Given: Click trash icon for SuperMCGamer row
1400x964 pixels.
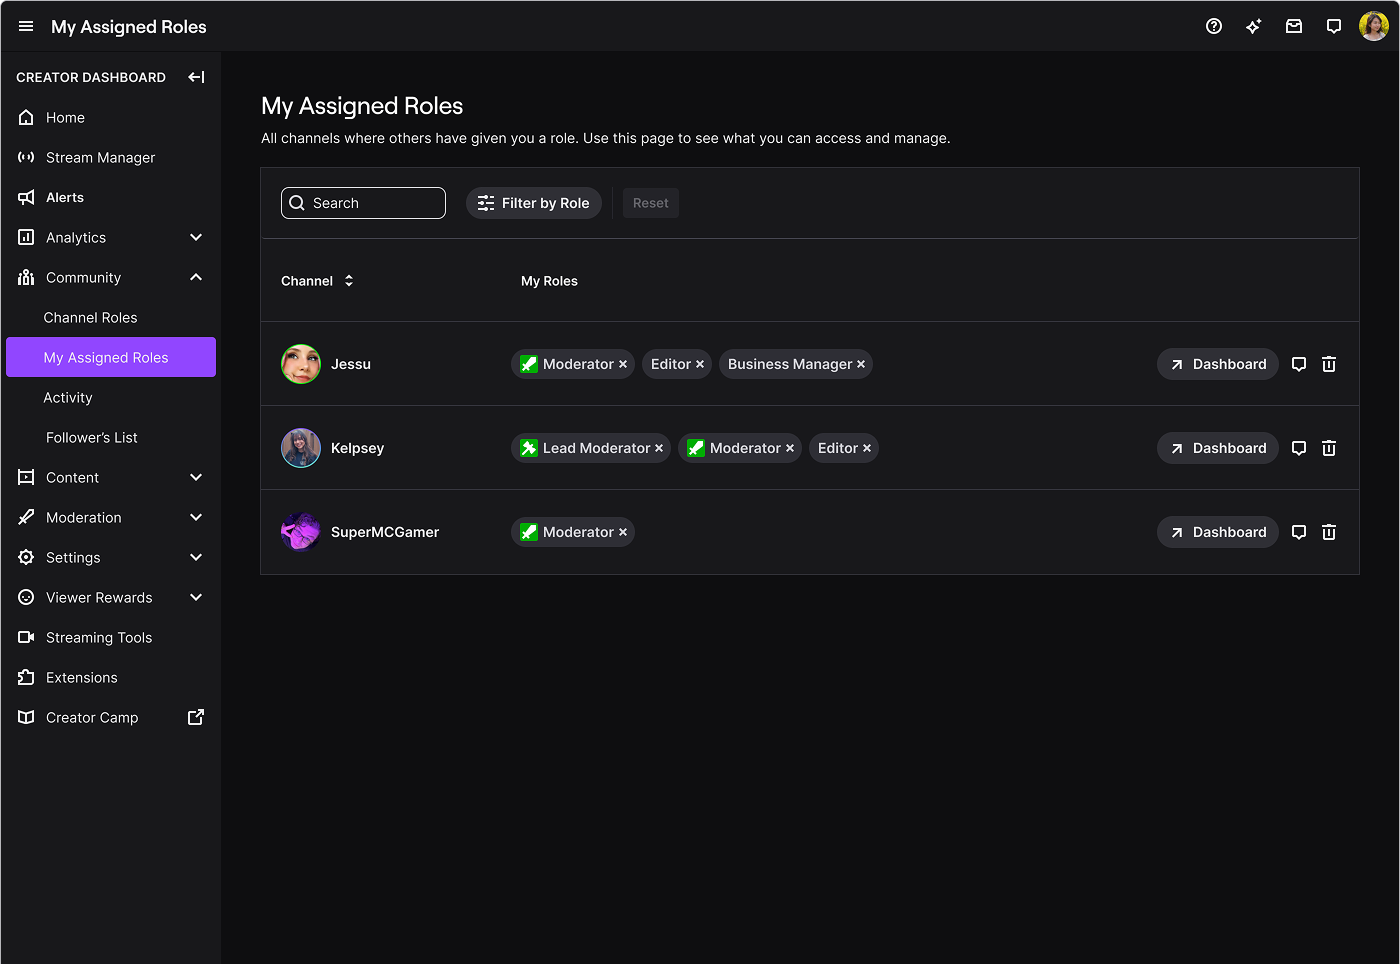Looking at the screenshot, I should [x=1329, y=532].
